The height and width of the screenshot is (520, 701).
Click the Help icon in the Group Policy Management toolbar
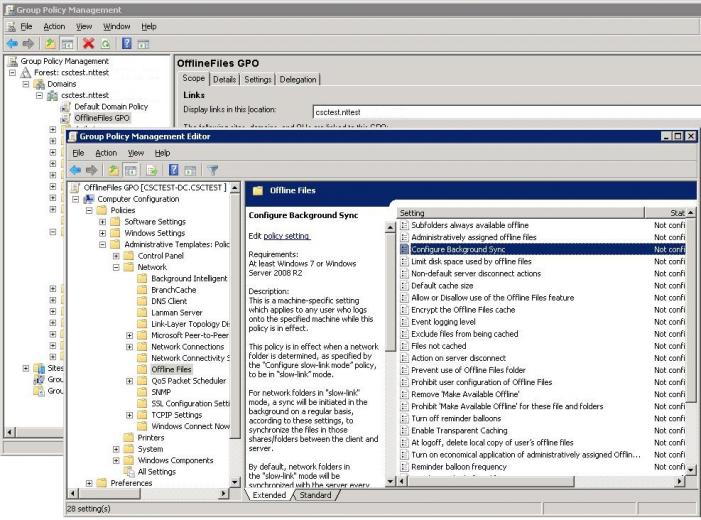(x=127, y=43)
